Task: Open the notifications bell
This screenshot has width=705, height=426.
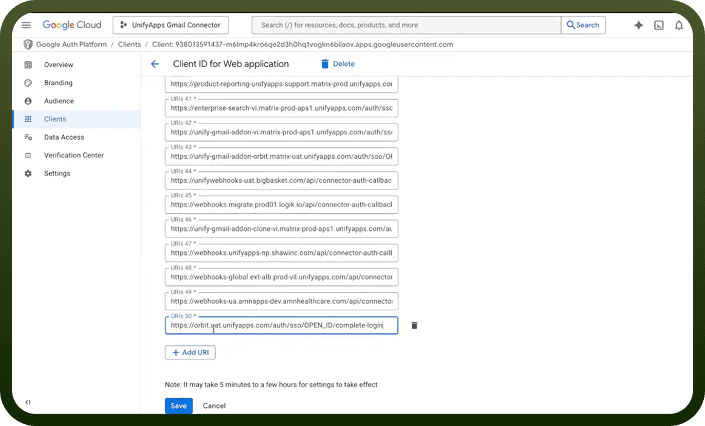Action: click(679, 25)
